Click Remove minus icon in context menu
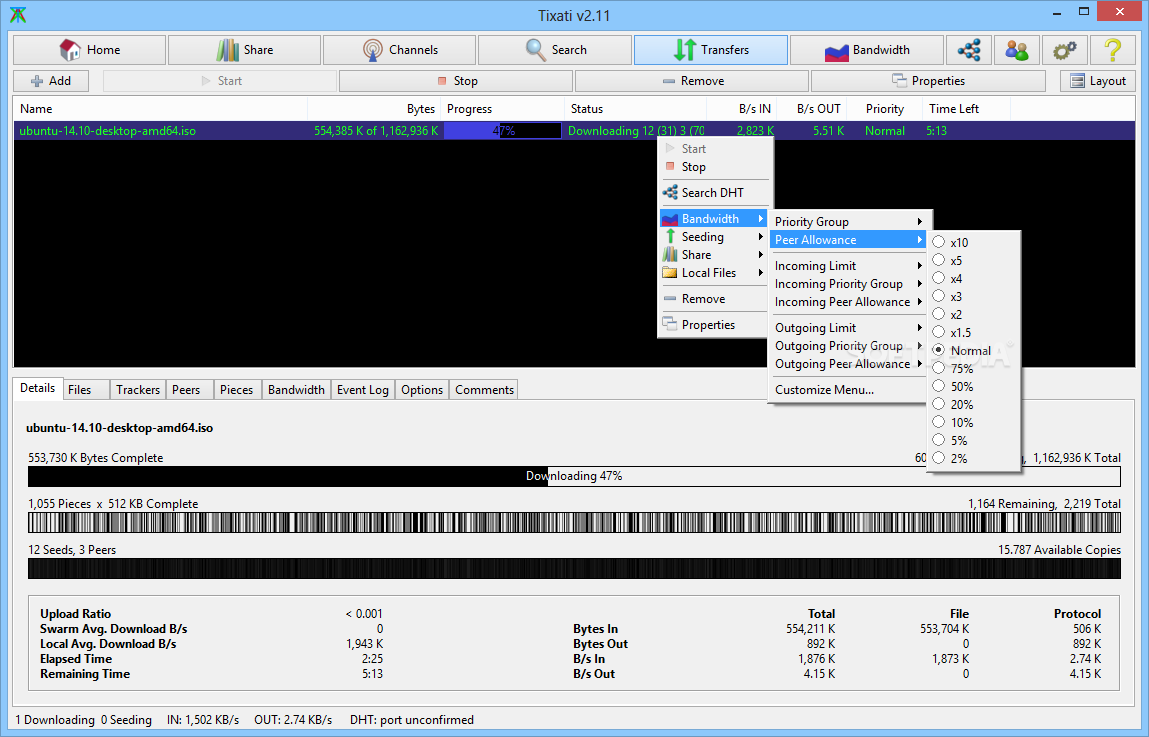This screenshot has width=1149, height=737. (x=670, y=298)
